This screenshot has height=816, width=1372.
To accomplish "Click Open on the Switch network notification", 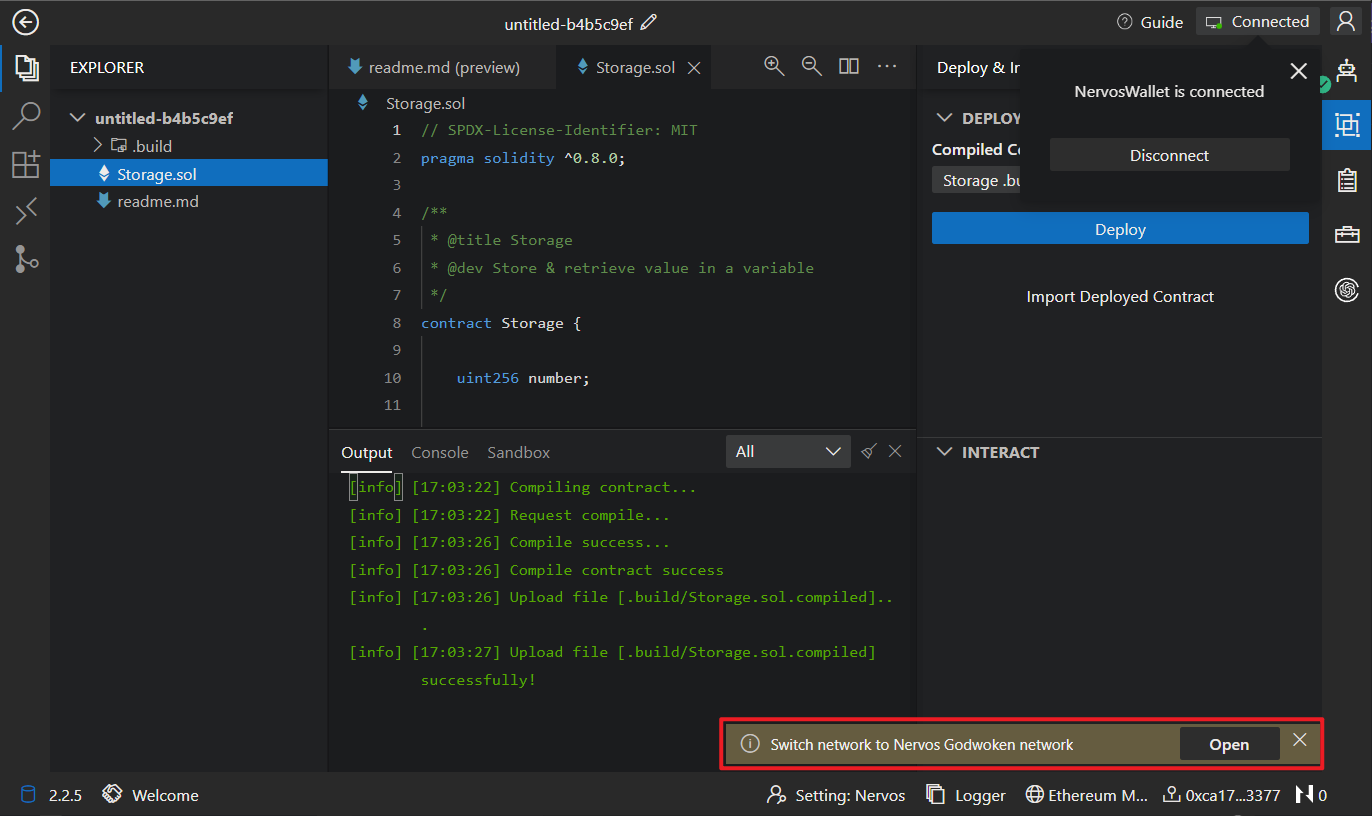I will pyautogui.click(x=1229, y=744).
